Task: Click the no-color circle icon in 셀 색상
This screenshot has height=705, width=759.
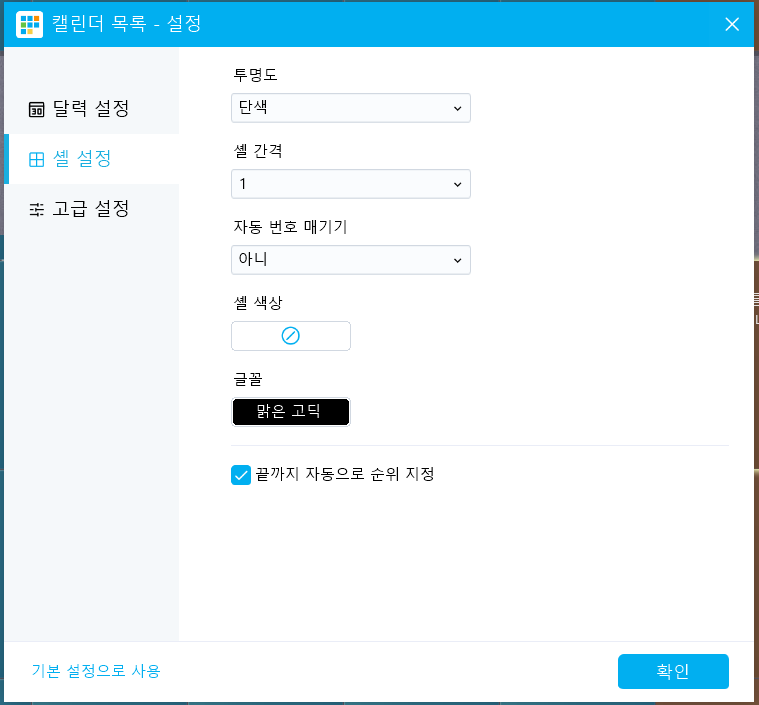Action: click(x=290, y=336)
